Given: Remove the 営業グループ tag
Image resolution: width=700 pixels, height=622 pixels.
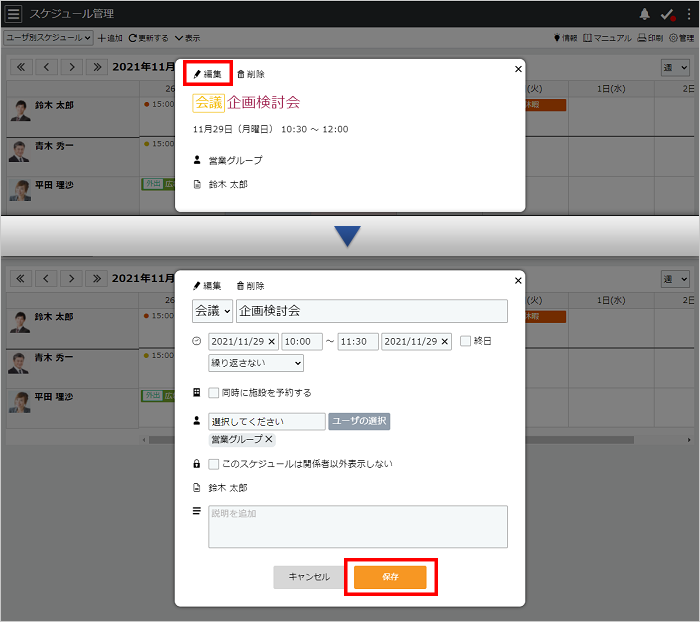Looking at the screenshot, I should tap(269, 439).
